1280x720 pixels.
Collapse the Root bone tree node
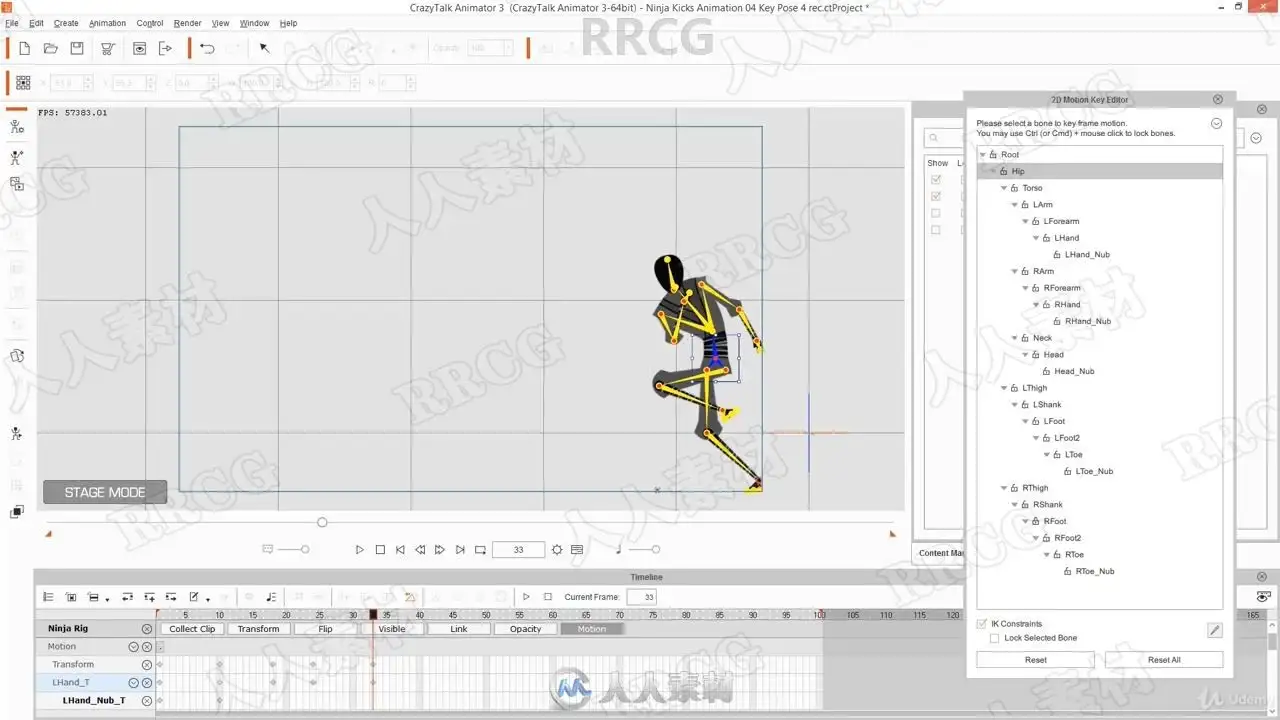click(982, 155)
